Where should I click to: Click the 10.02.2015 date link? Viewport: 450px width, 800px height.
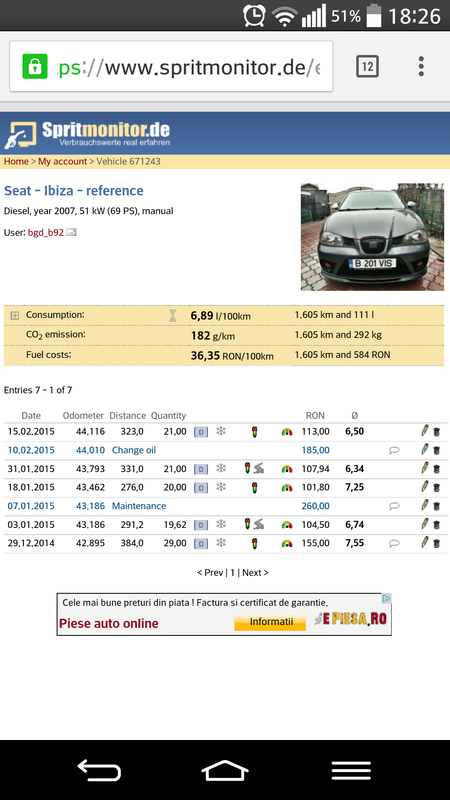point(31,450)
